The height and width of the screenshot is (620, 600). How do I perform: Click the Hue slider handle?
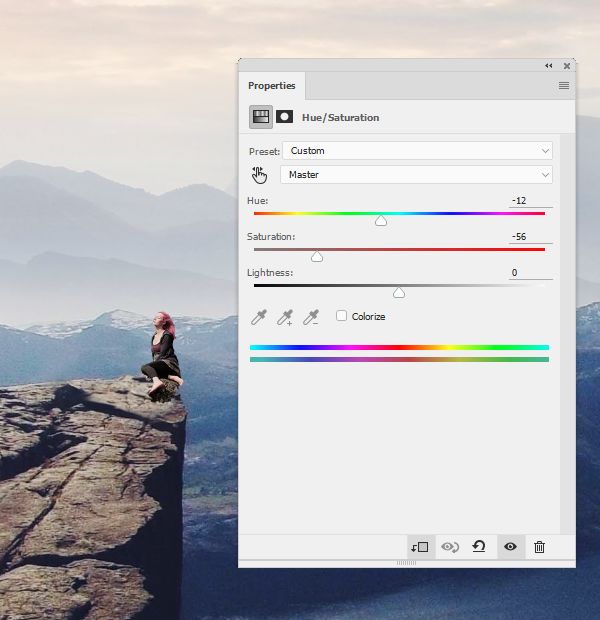coord(381,221)
